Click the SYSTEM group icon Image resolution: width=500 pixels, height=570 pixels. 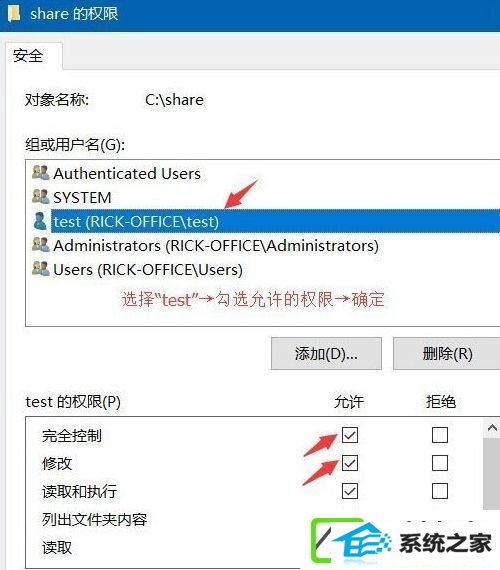[40, 197]
